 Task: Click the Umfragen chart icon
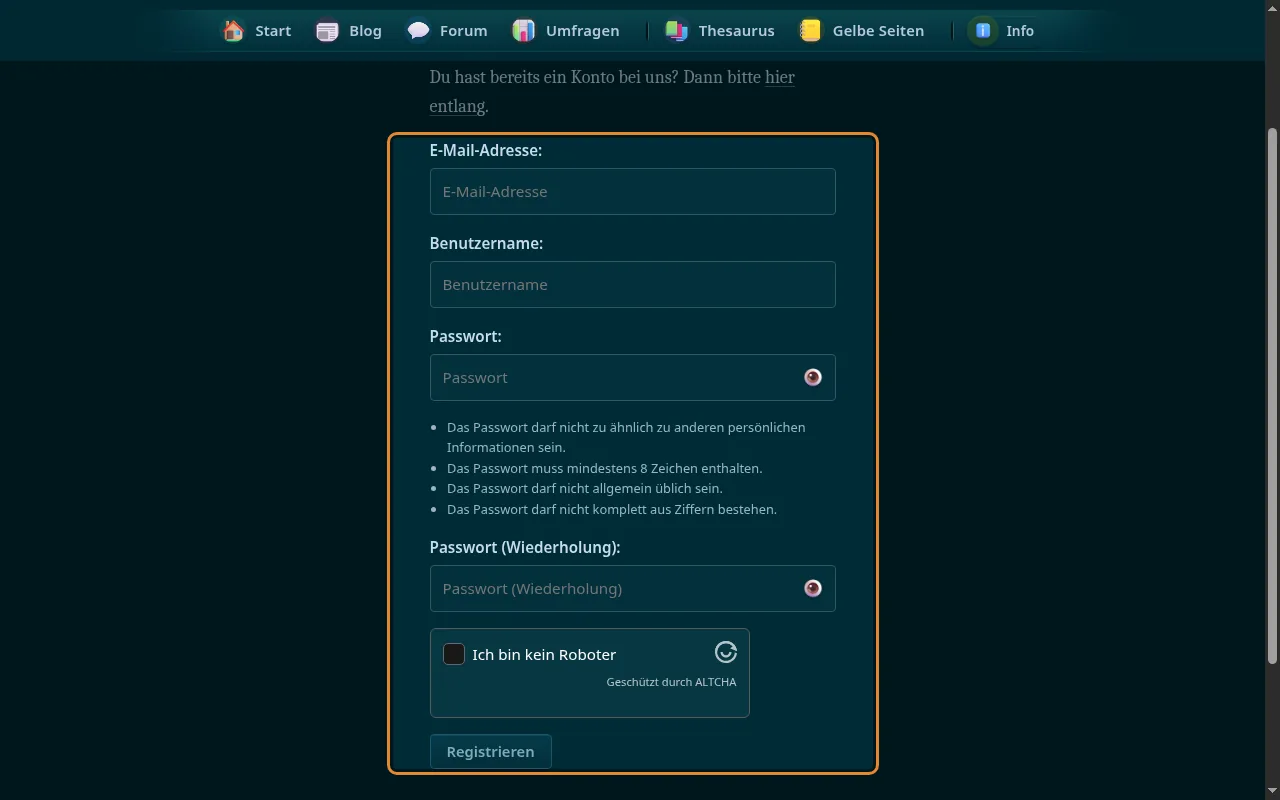[x=523, y=31]
